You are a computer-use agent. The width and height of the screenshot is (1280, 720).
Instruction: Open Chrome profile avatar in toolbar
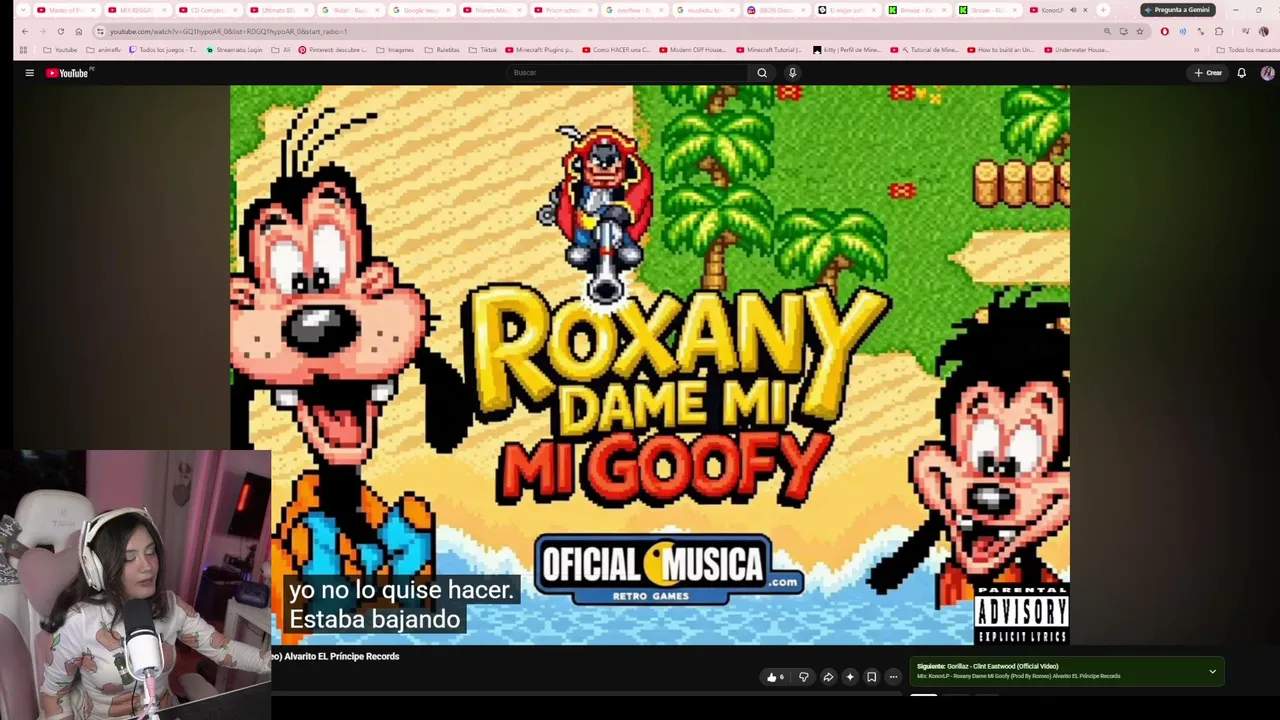click(1263, 31)
